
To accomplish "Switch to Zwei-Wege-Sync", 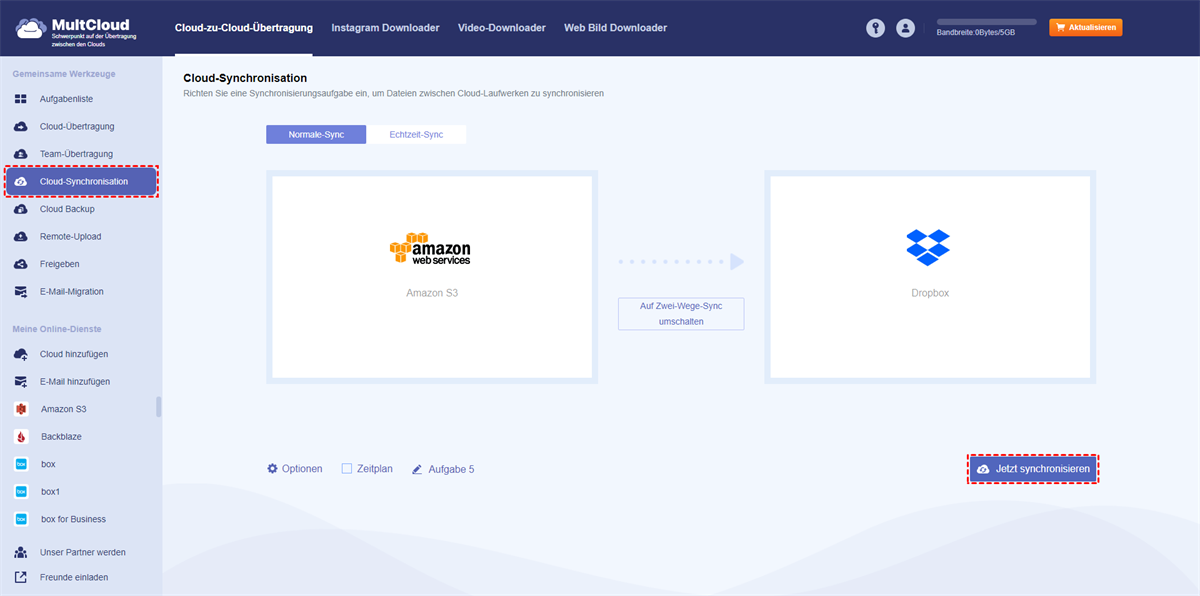I will pos(680,313).
